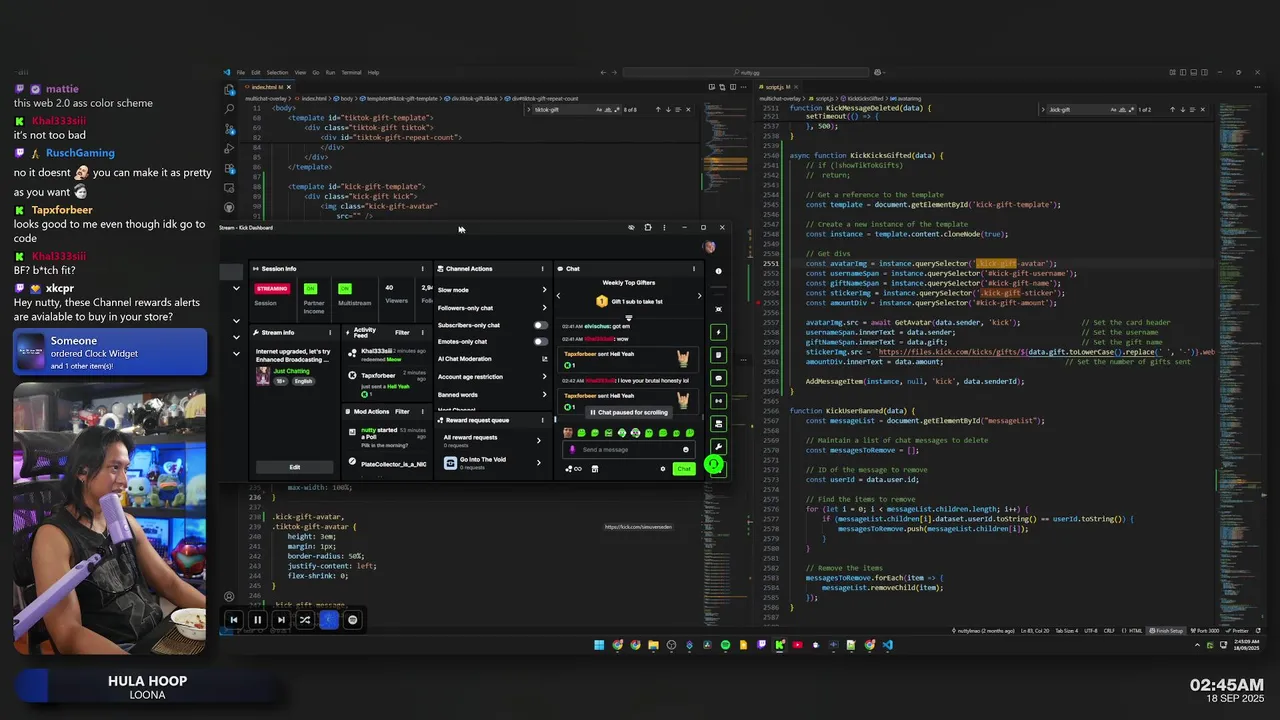
Task: Show next Weekly Top Gifters slide
Action: pos(699,296)
